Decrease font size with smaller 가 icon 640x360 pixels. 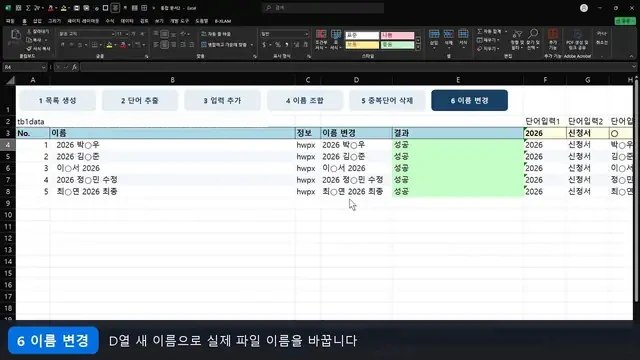pyautogui.click(x=142, y=34)
